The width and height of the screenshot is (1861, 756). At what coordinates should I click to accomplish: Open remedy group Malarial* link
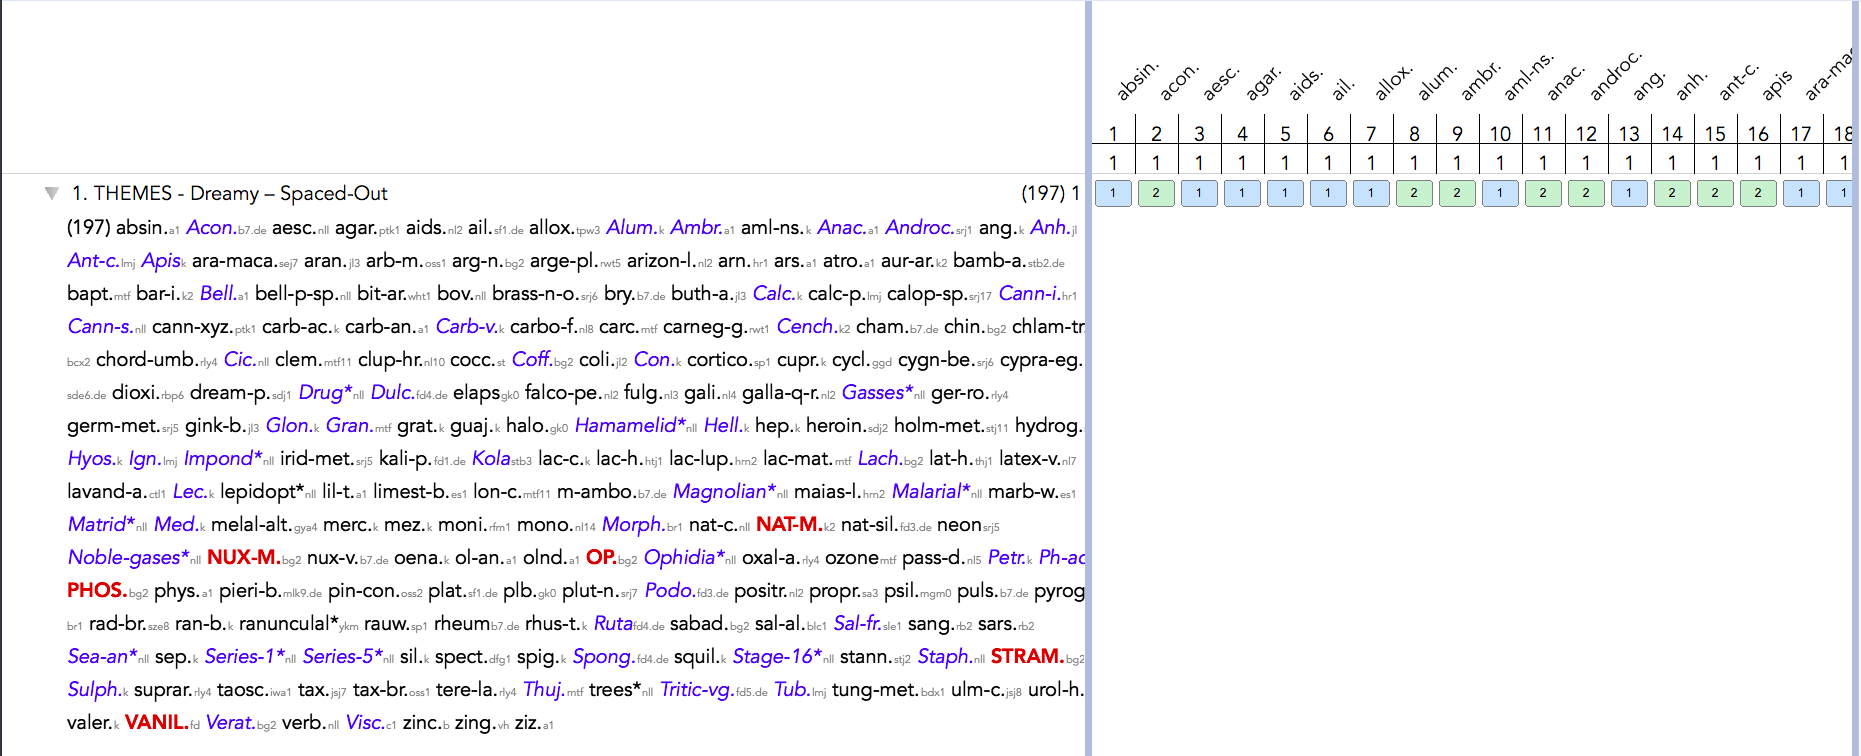(931, 491)
